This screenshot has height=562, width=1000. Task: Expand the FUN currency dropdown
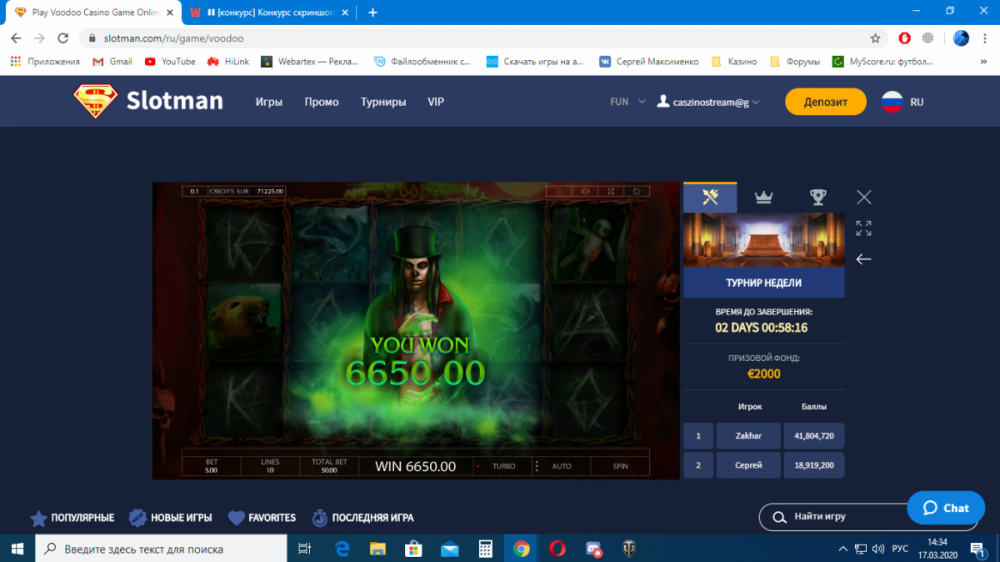[x=628, y=102]
